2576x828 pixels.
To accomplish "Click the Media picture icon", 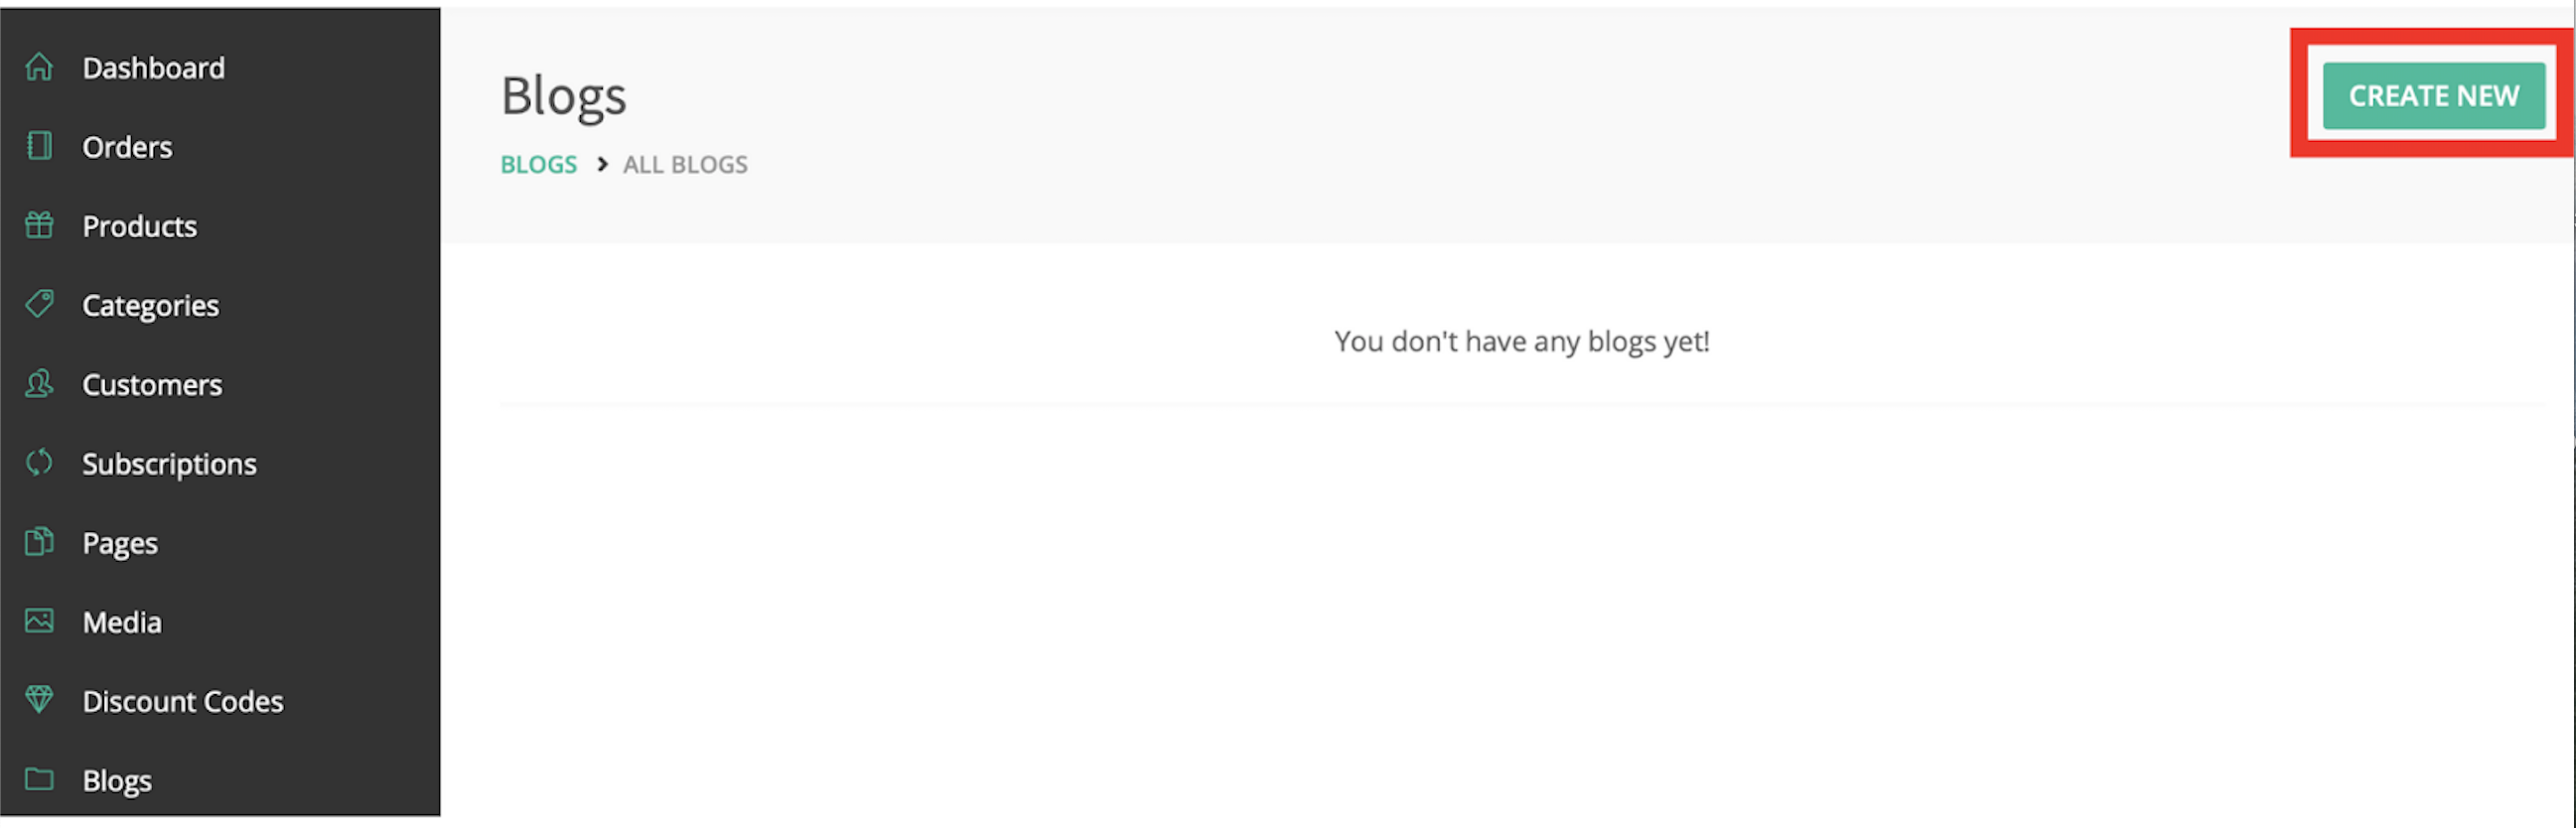I will [39, 621].
